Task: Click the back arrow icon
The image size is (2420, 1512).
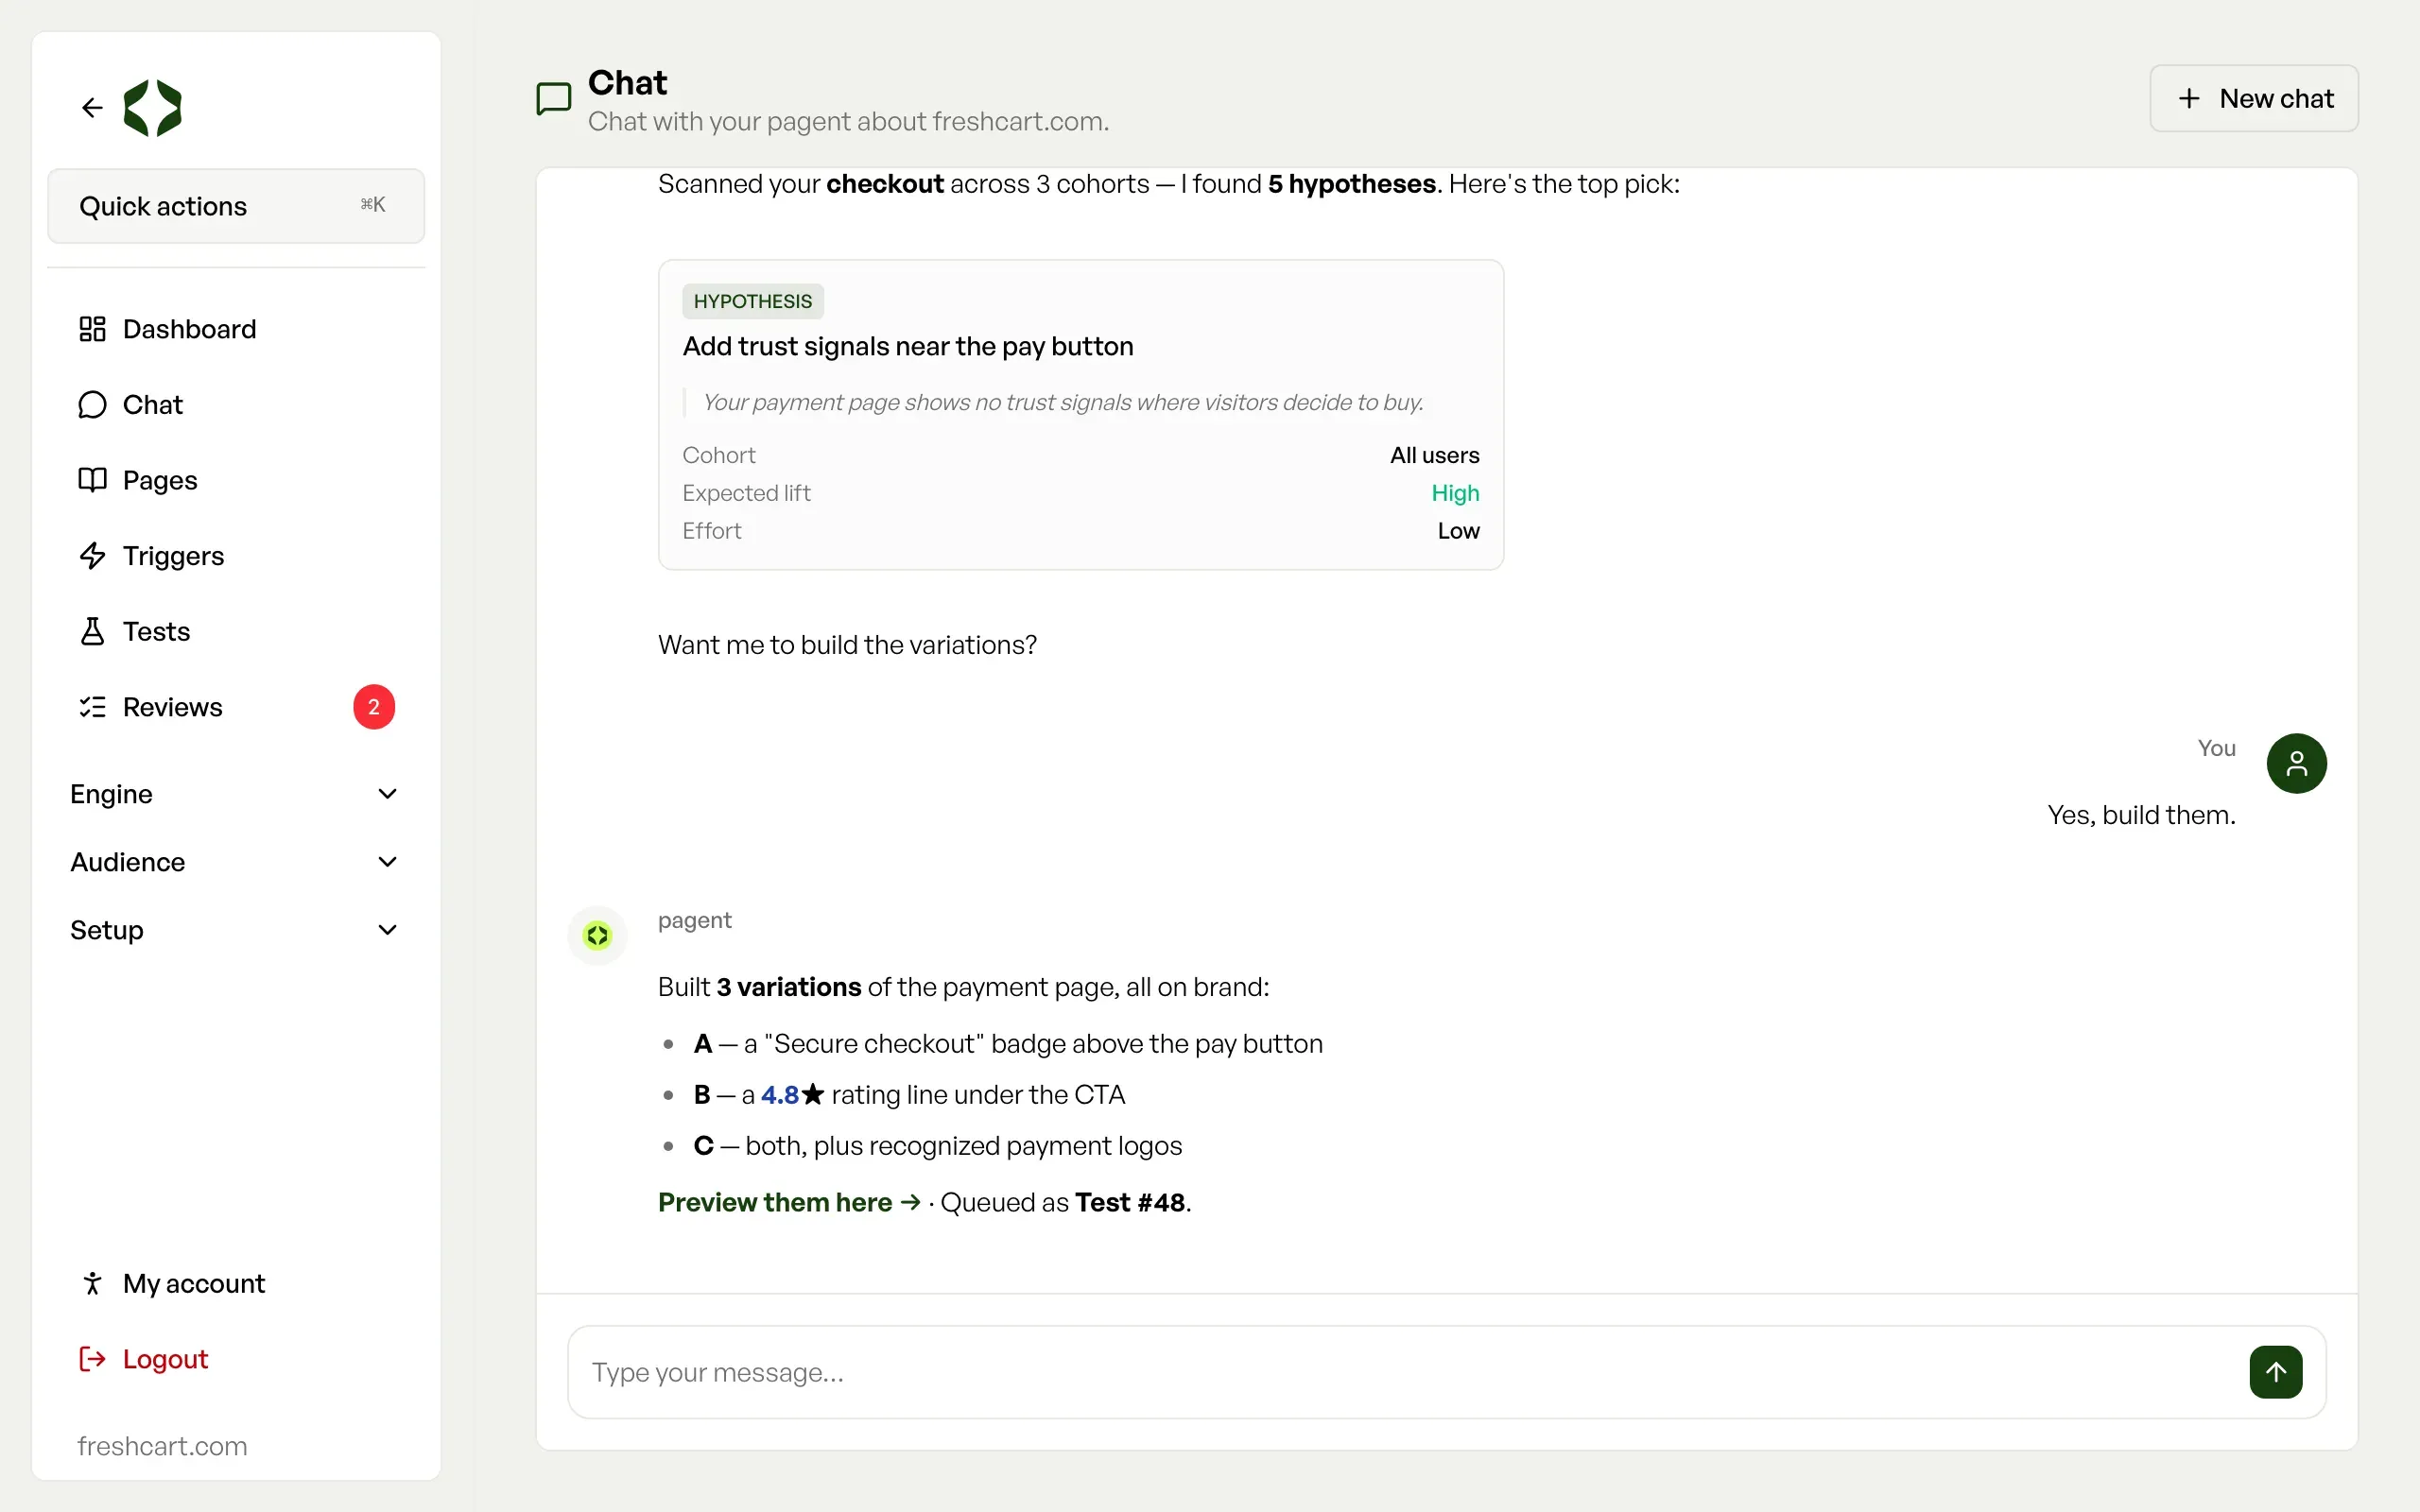Action: (x=92, y=108)
